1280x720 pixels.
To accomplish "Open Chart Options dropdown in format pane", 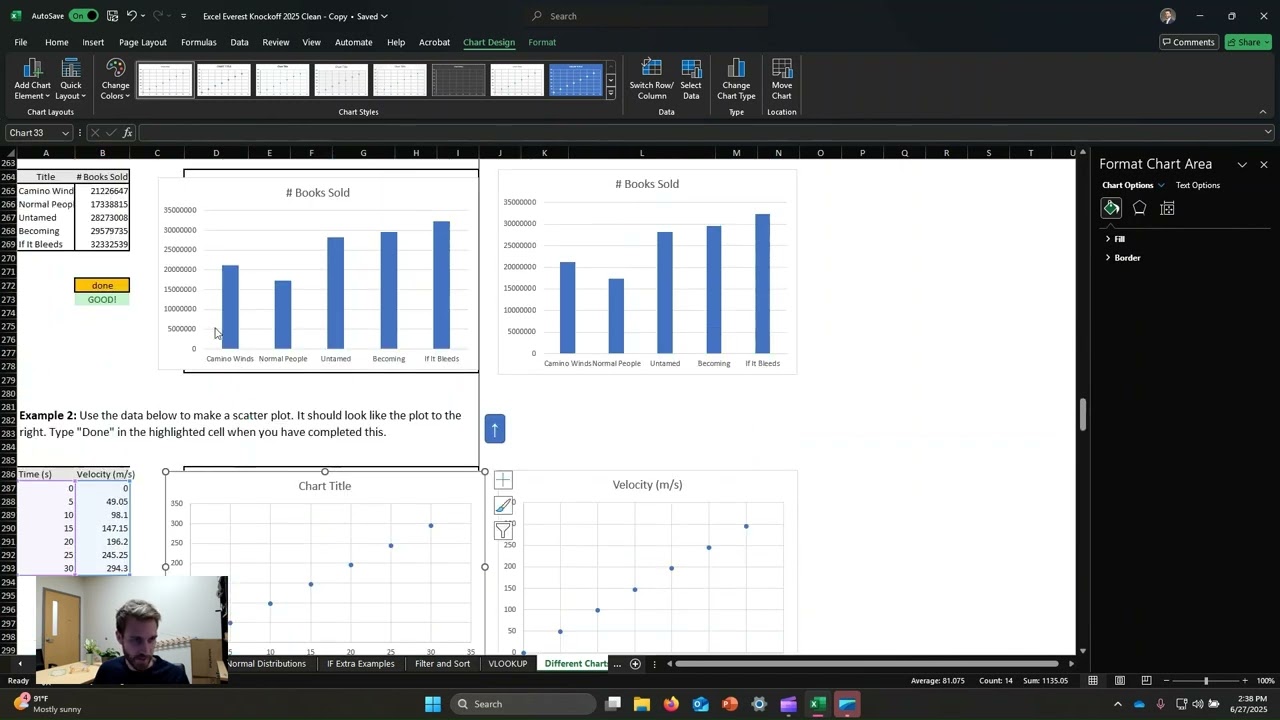I will coord(1161,185).
